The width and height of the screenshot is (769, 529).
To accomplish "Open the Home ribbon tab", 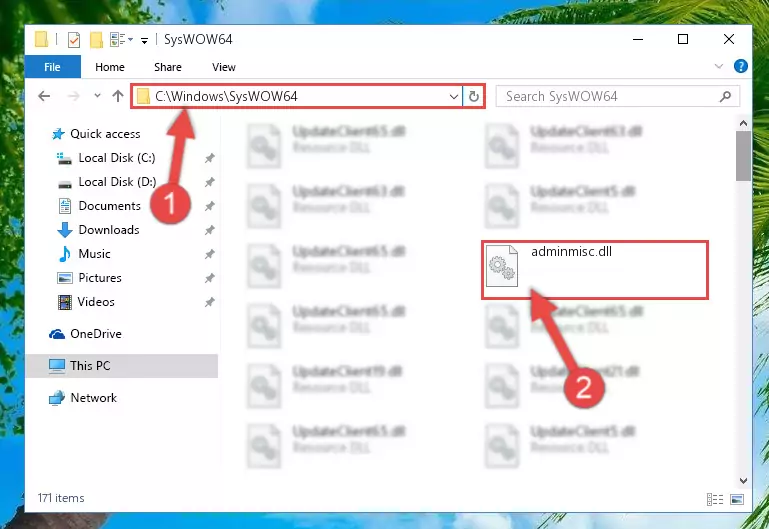I will [x=110, y=67].
